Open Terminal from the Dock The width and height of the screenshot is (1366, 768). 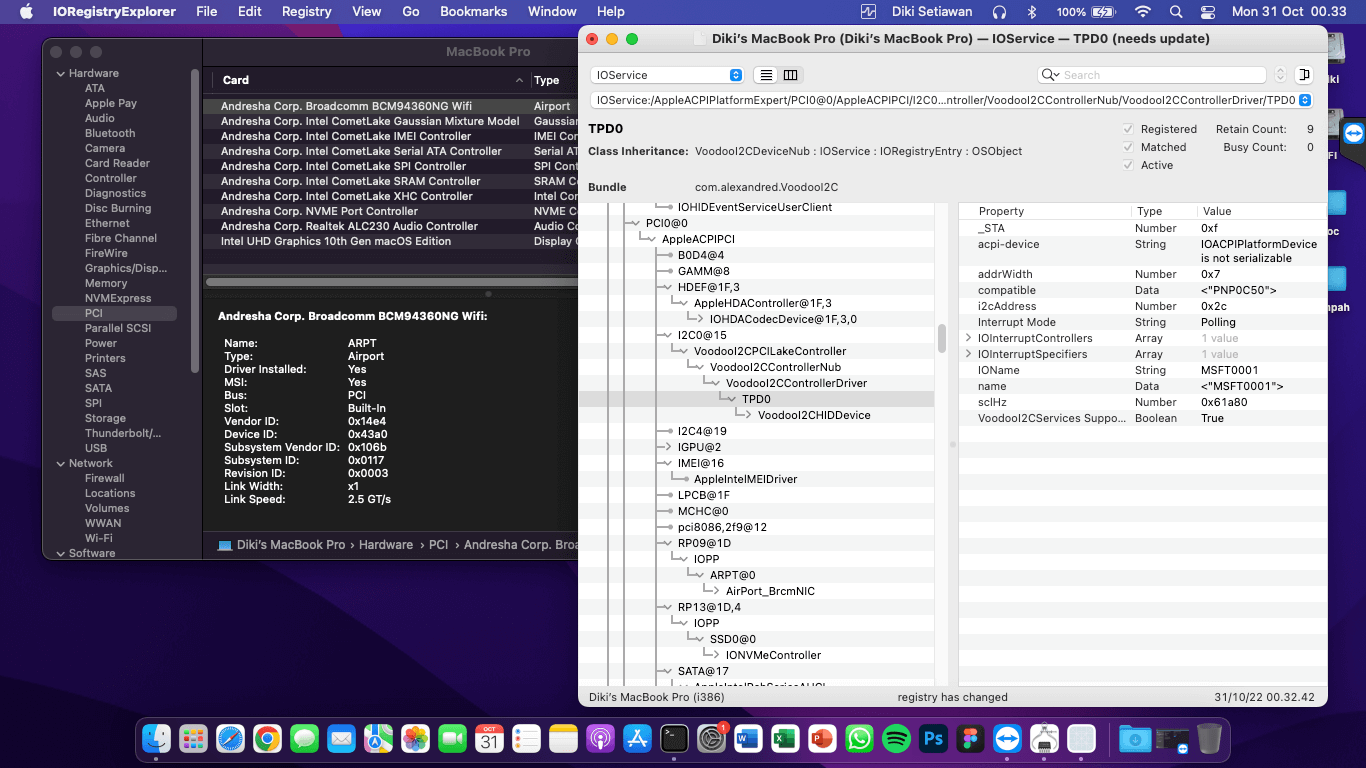click(x=675, y=739)
